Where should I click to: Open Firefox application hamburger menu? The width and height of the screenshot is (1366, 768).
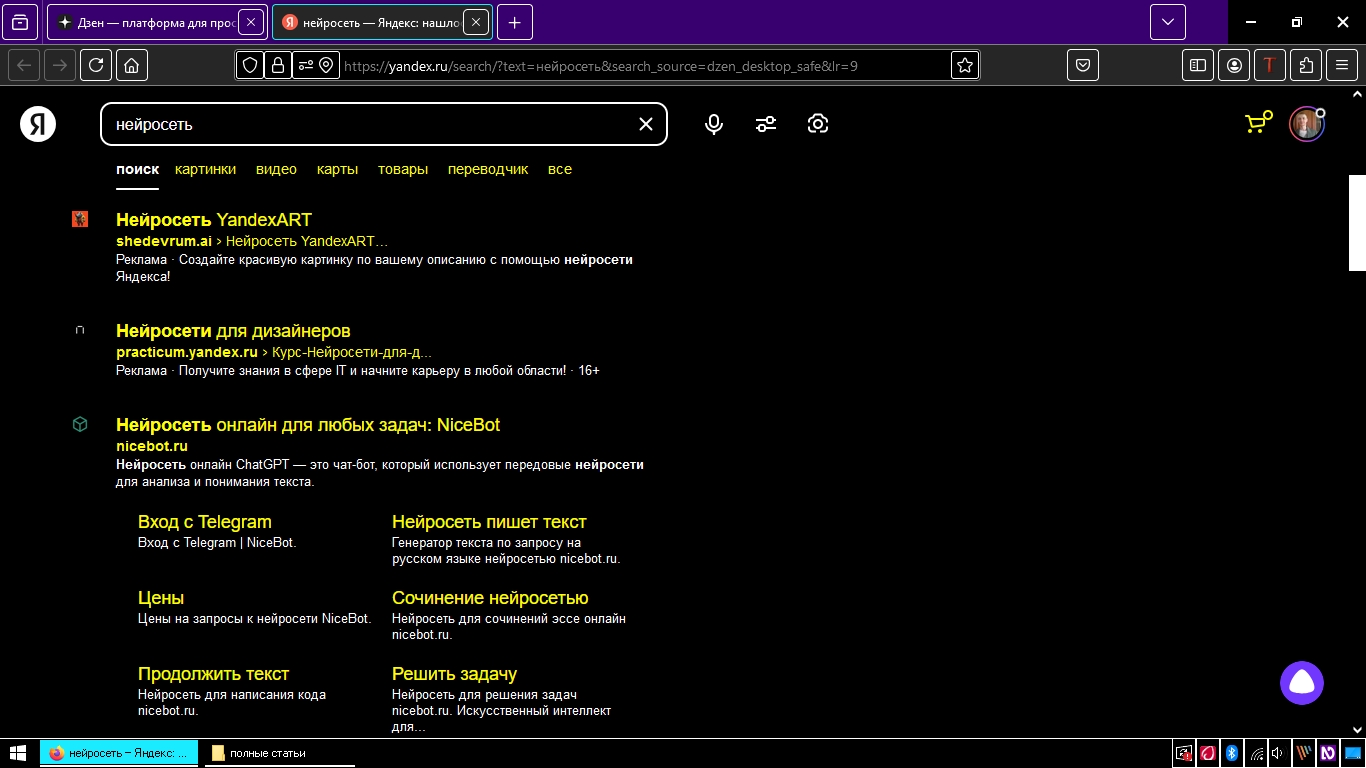[1342, 65]
